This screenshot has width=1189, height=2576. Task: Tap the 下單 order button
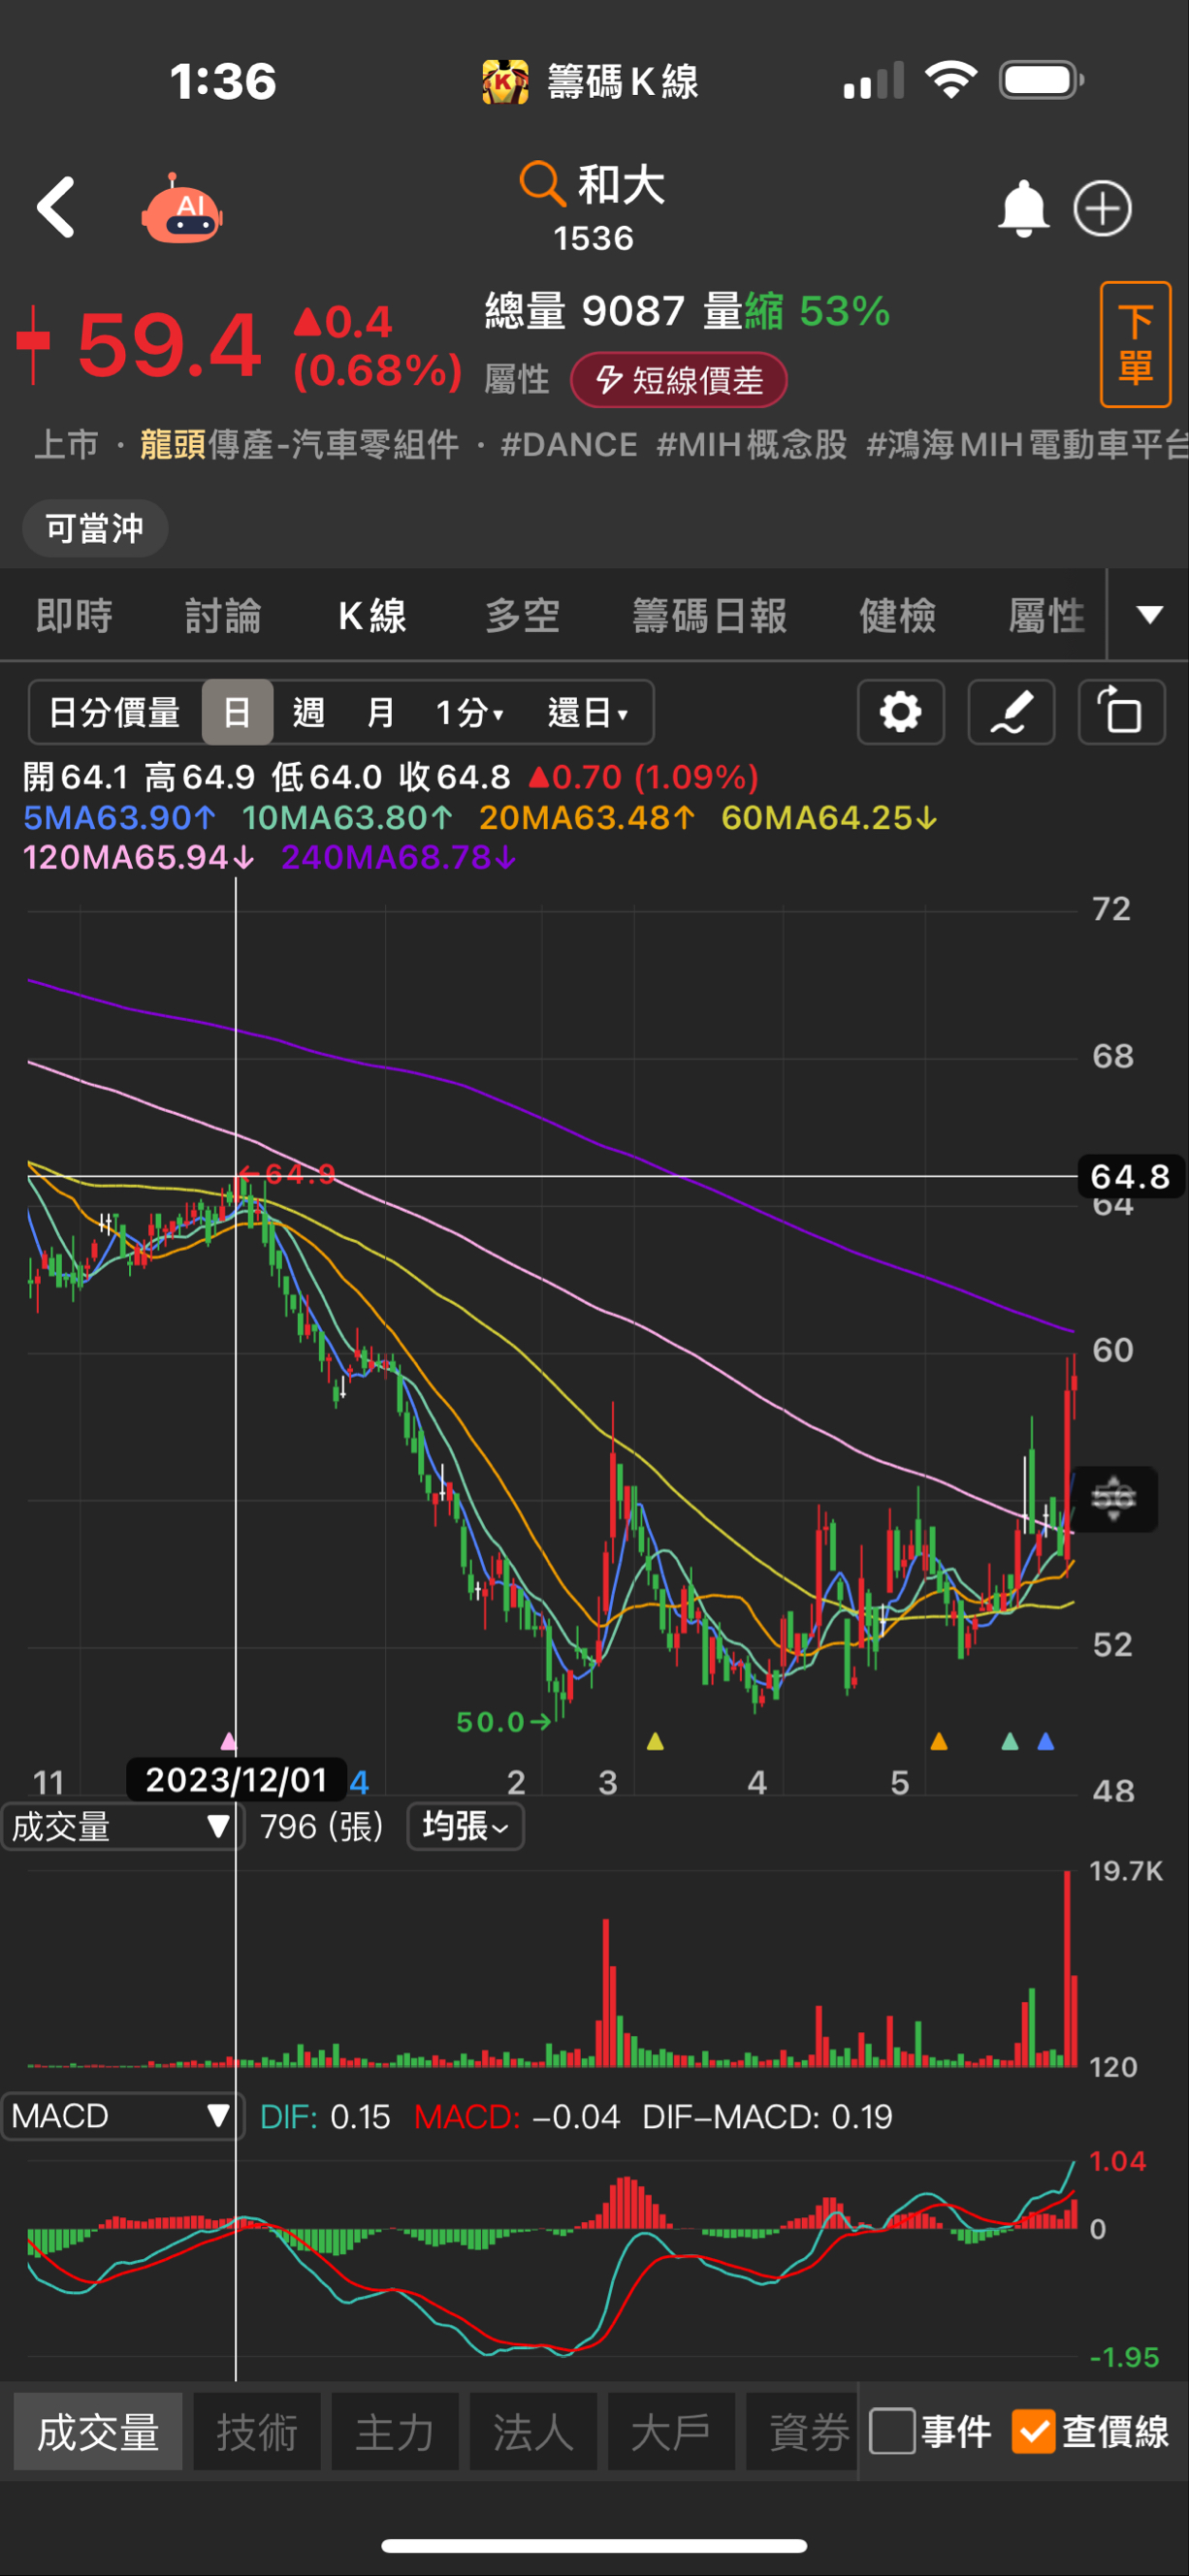coord(1134,345)
